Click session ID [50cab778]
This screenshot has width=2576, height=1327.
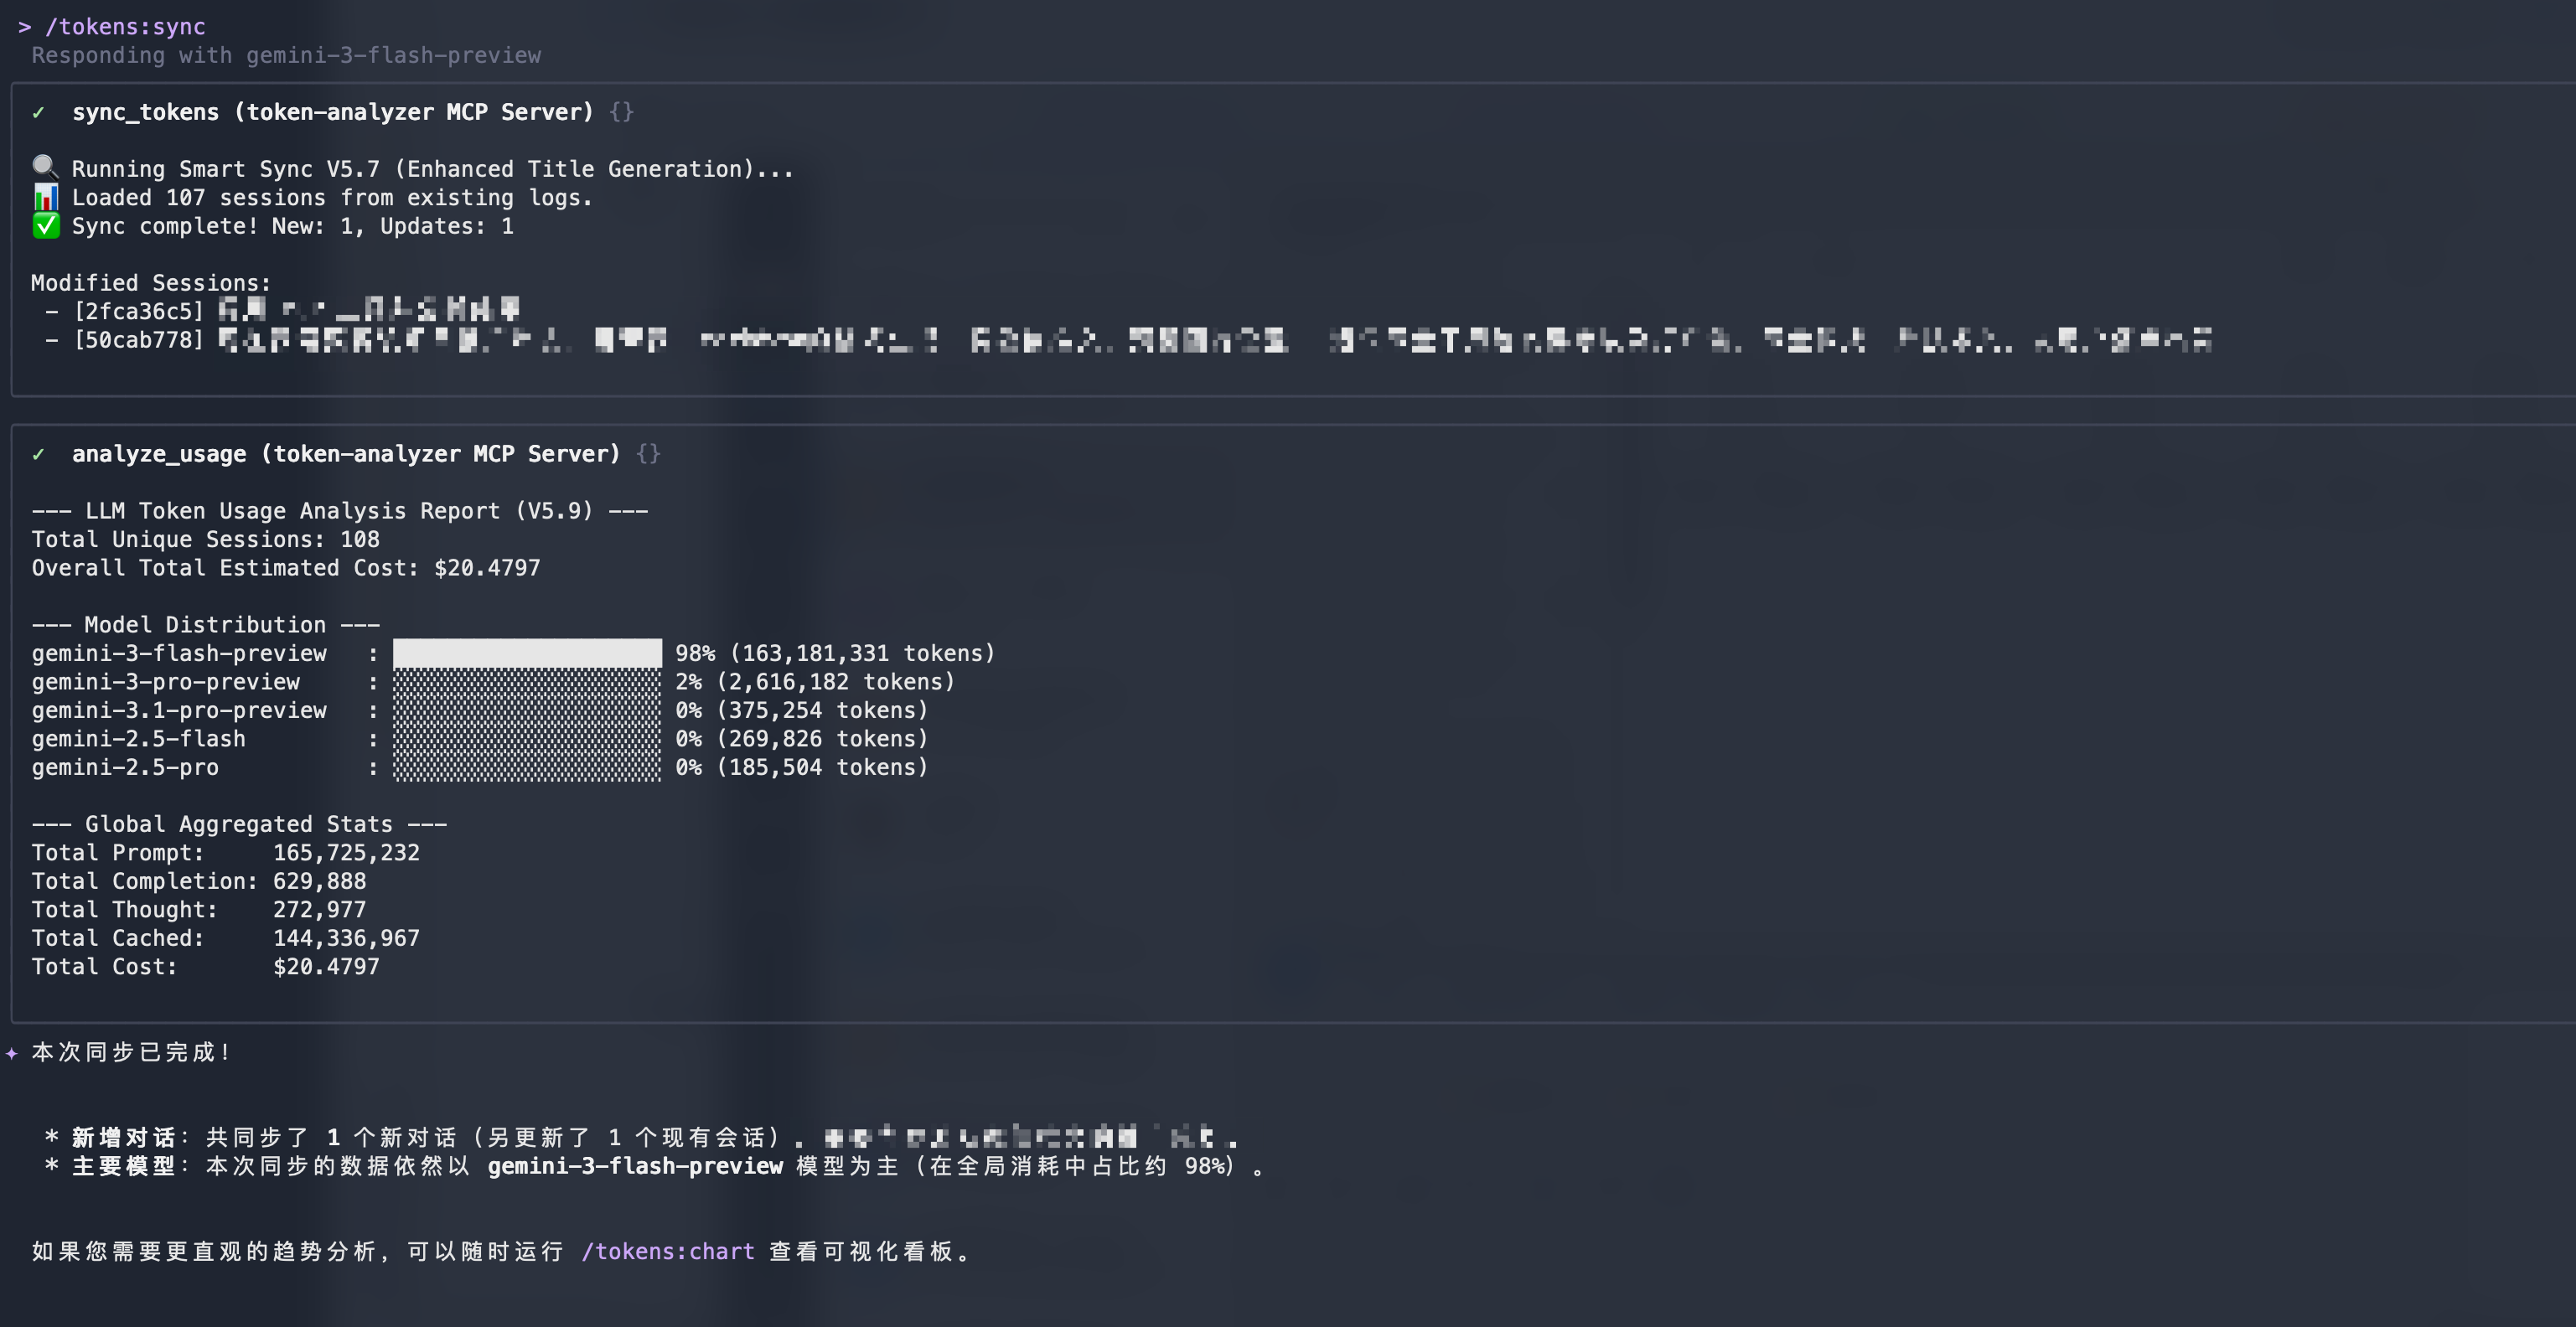139,340
